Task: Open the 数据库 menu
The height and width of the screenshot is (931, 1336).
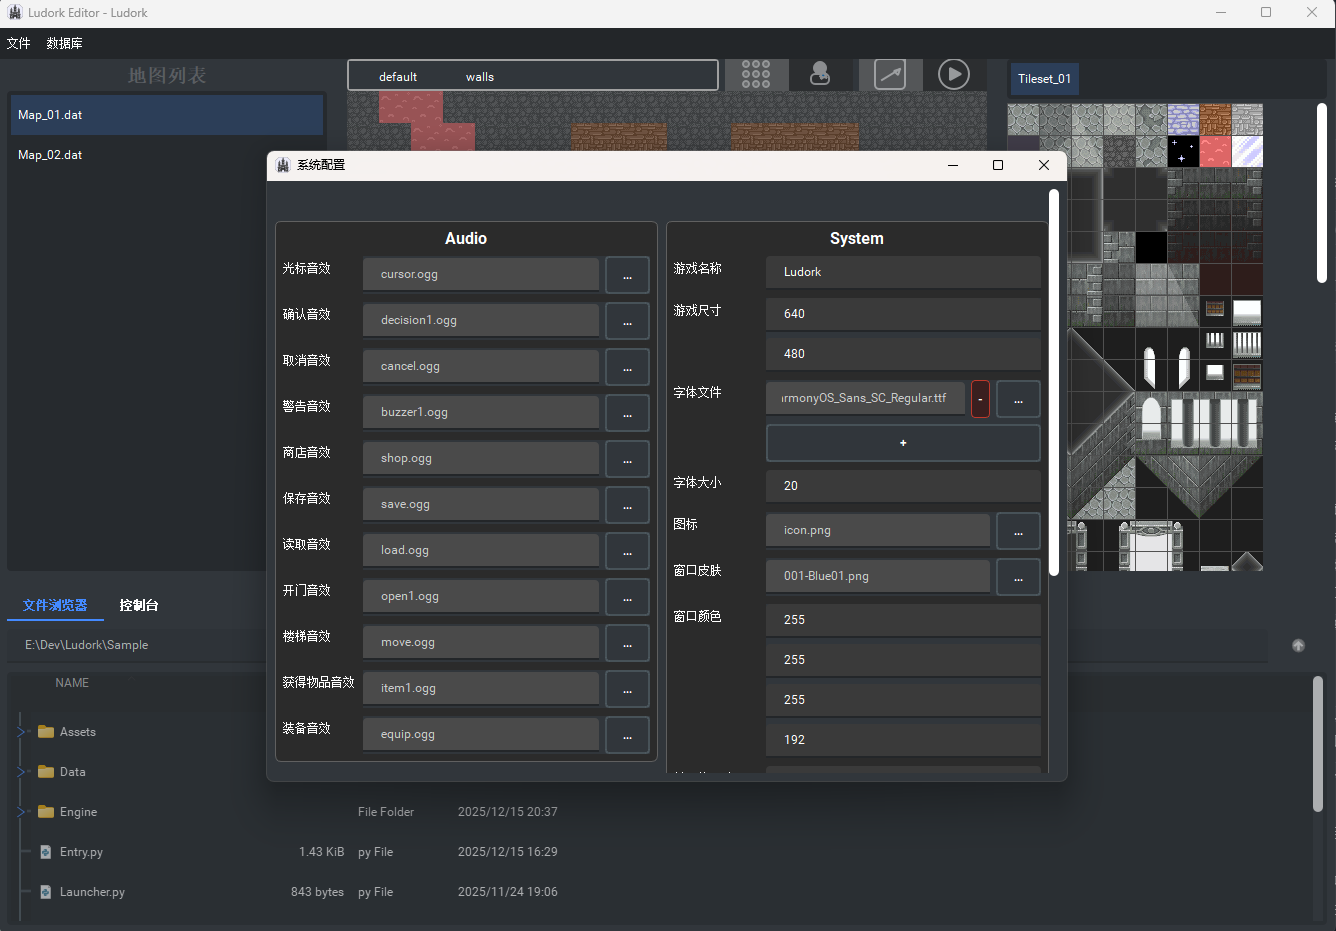Action: (x=64, y=43)
